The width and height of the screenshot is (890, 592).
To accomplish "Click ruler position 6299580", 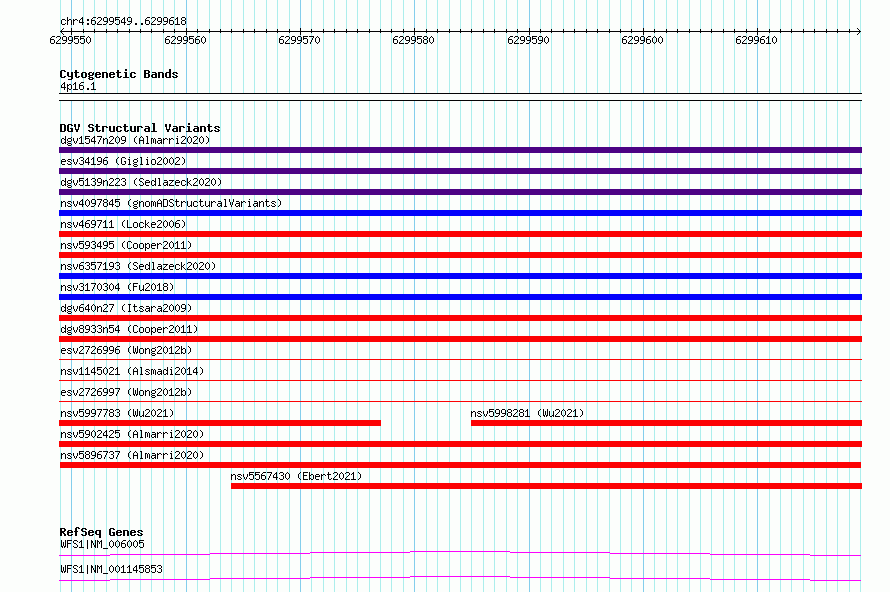I will click(x=413, y=40).
